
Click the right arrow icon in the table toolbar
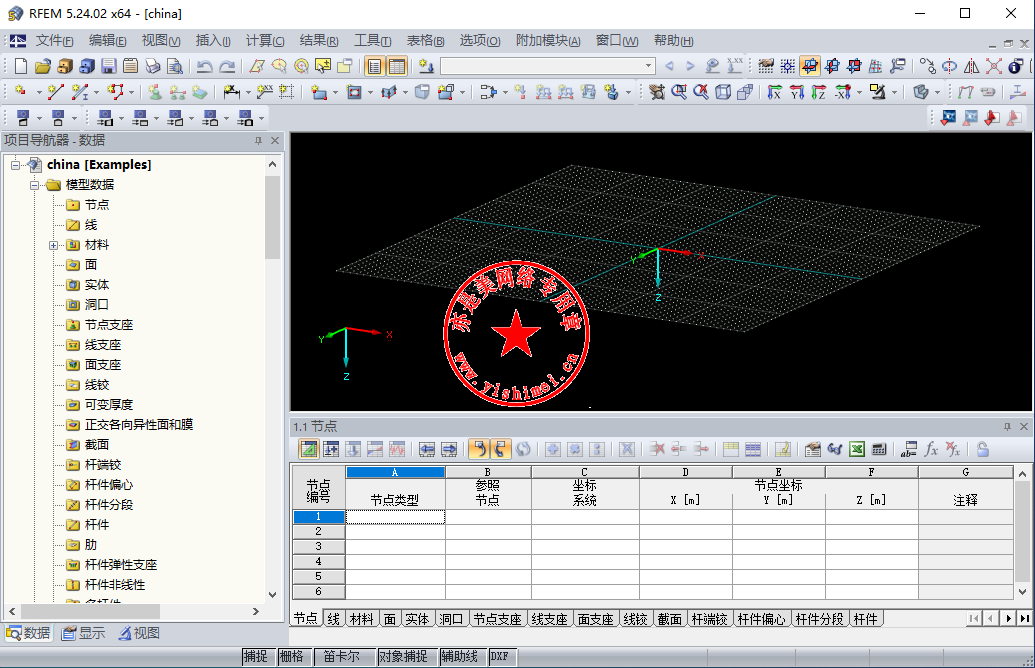click(449, 450)
